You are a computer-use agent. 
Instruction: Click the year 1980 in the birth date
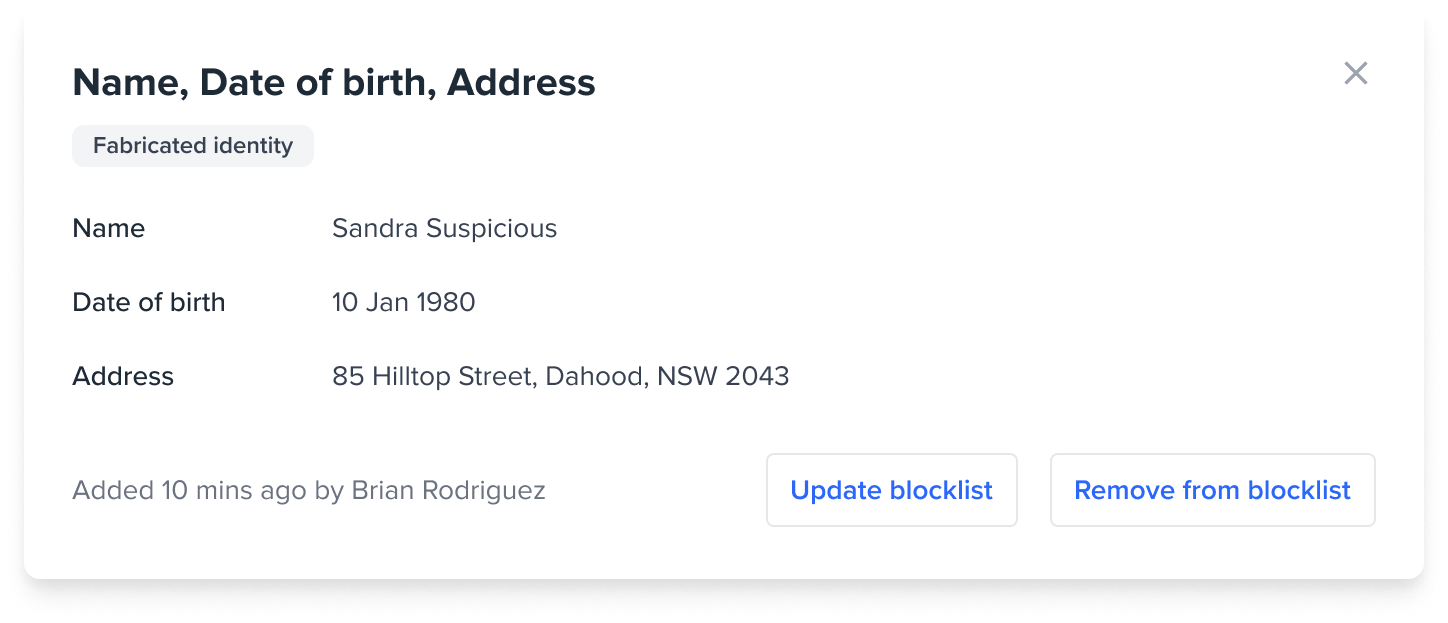click(x=444, y=302)
